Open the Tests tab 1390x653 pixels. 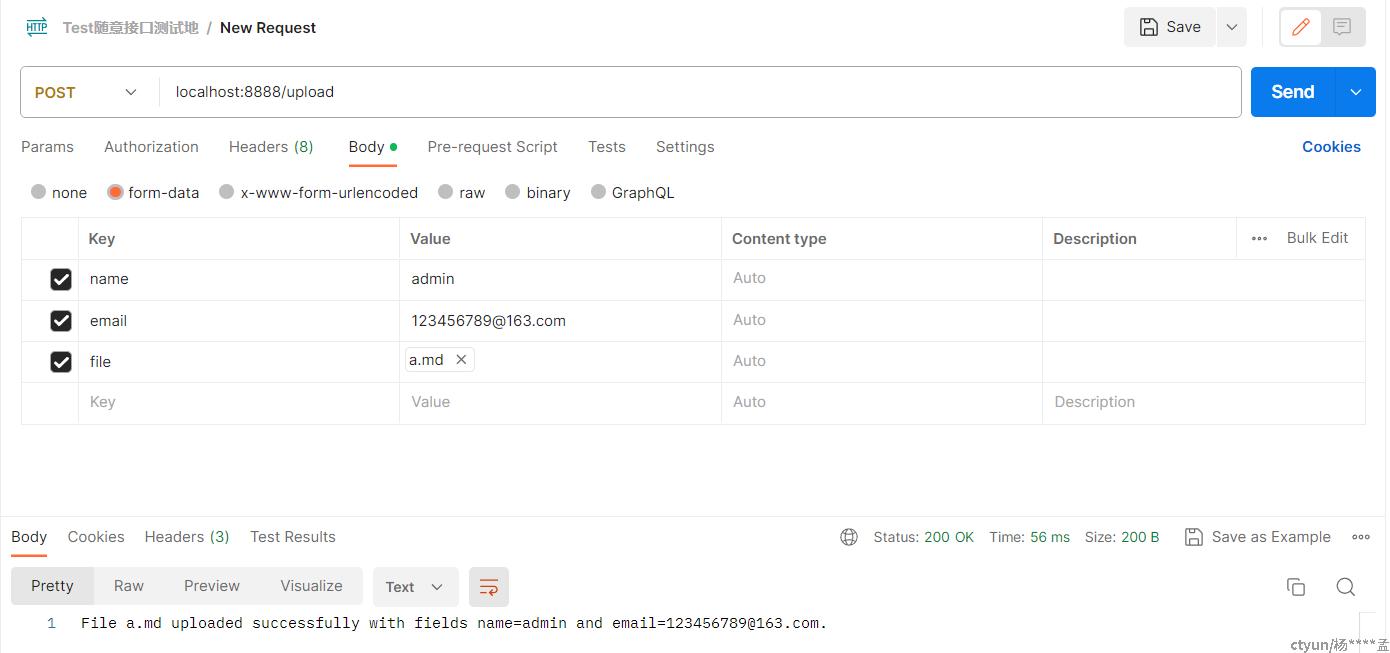coord(607,147)
